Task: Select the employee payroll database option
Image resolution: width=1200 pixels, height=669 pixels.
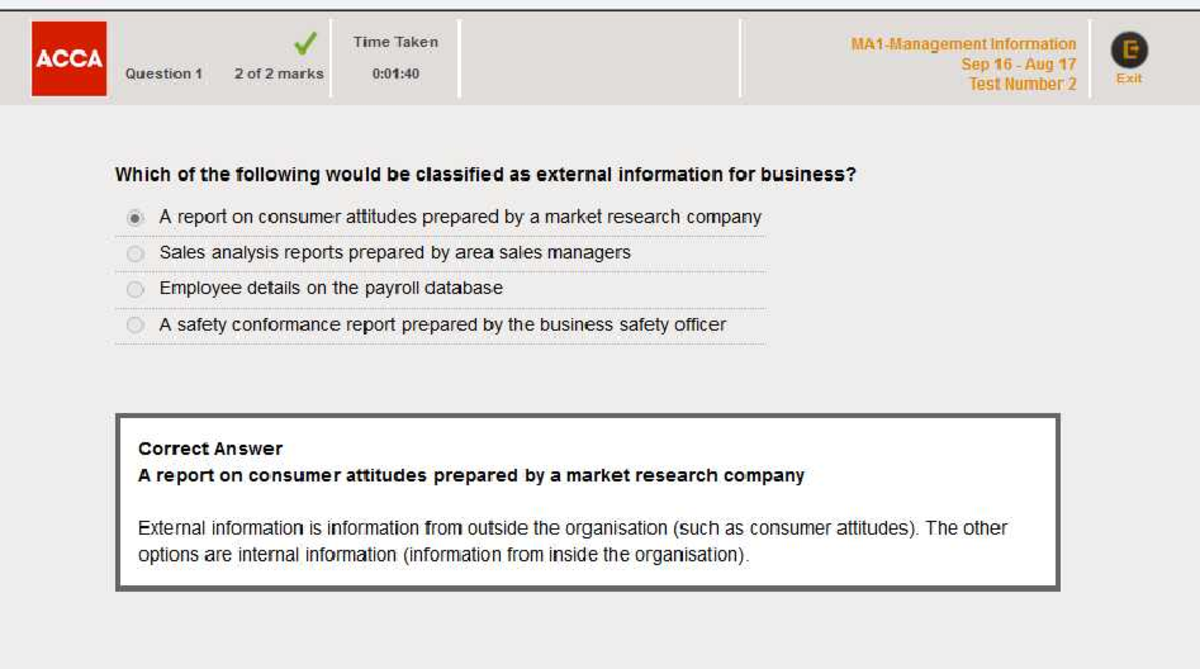Action: (x=135, y=288)
